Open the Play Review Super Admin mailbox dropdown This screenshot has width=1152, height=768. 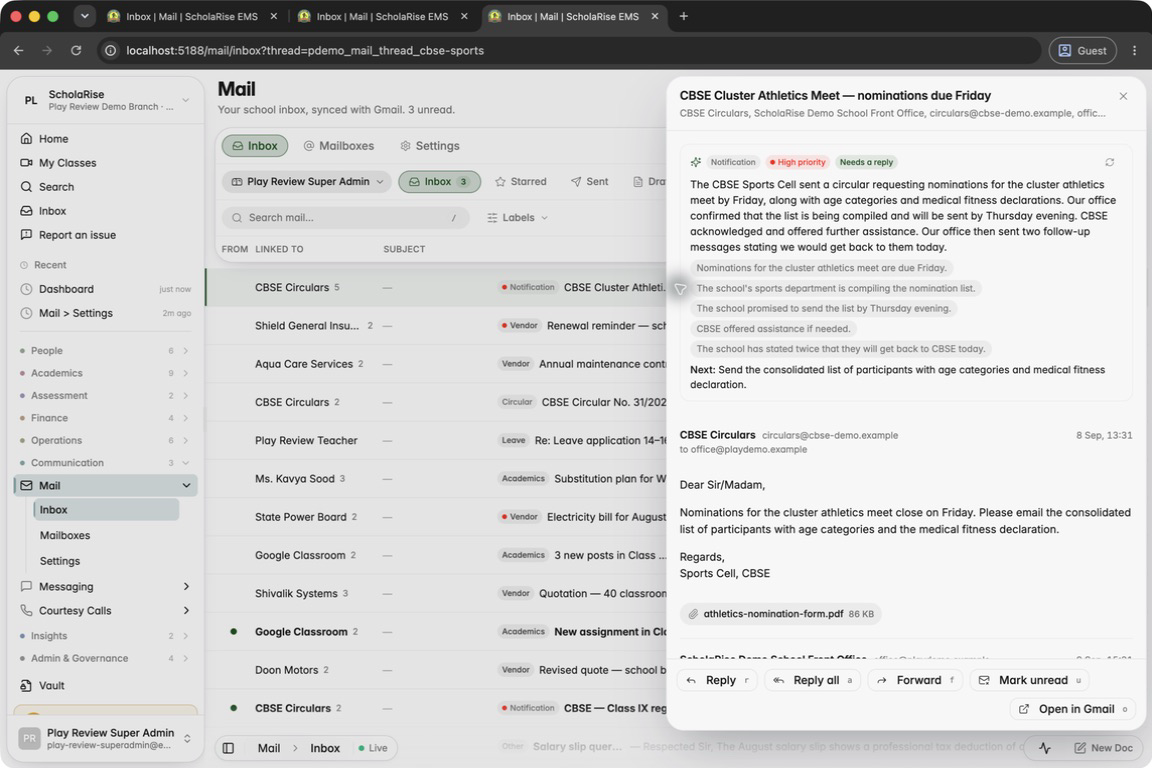point(307,182)
